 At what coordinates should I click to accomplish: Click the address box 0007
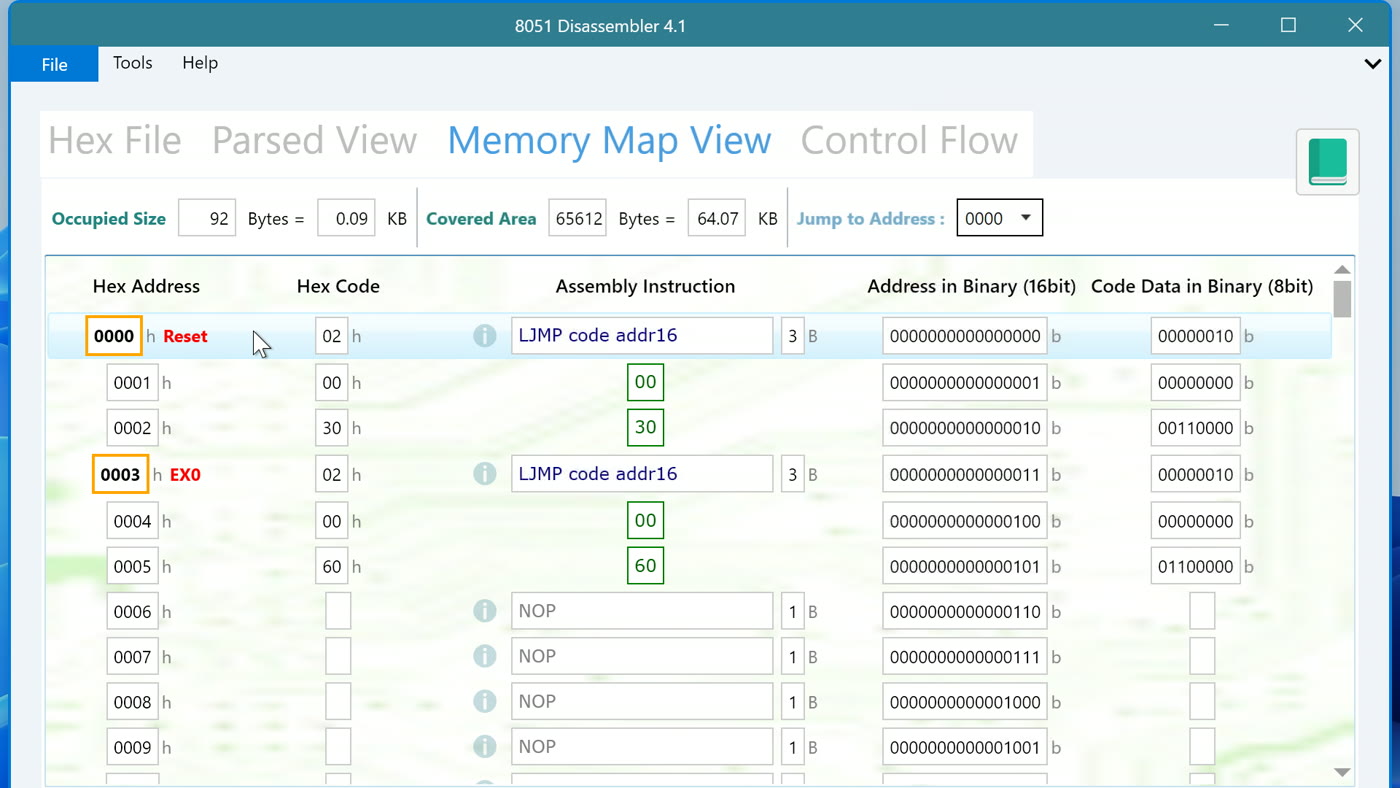(x=132, y=656)
